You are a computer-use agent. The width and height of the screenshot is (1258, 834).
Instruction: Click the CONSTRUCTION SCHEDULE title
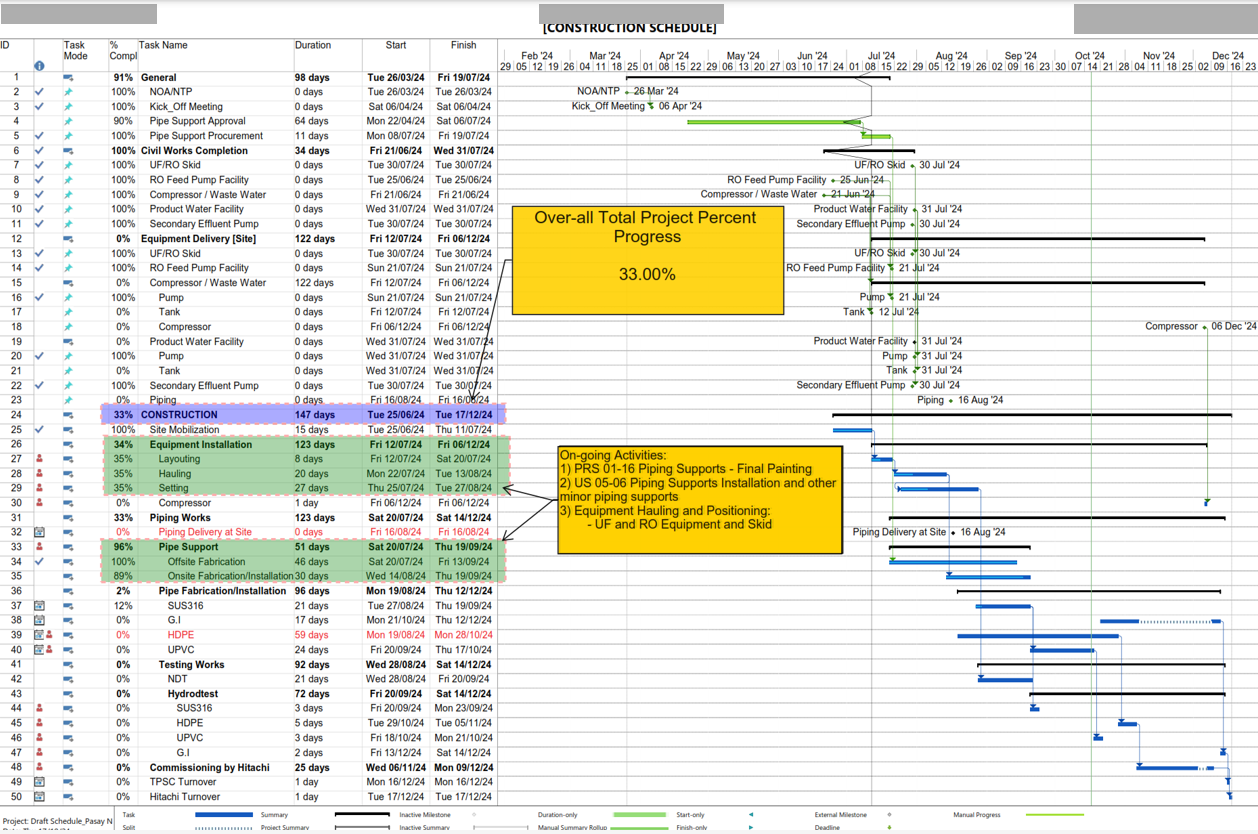[629, 27]
